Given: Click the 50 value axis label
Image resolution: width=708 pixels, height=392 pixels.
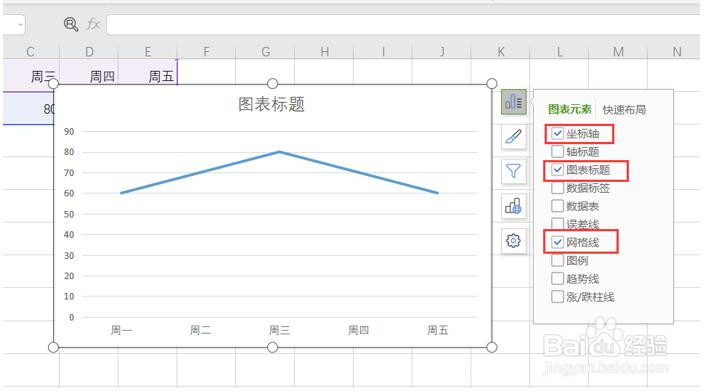Looking at the screenshot, I should tap(69, 214).
